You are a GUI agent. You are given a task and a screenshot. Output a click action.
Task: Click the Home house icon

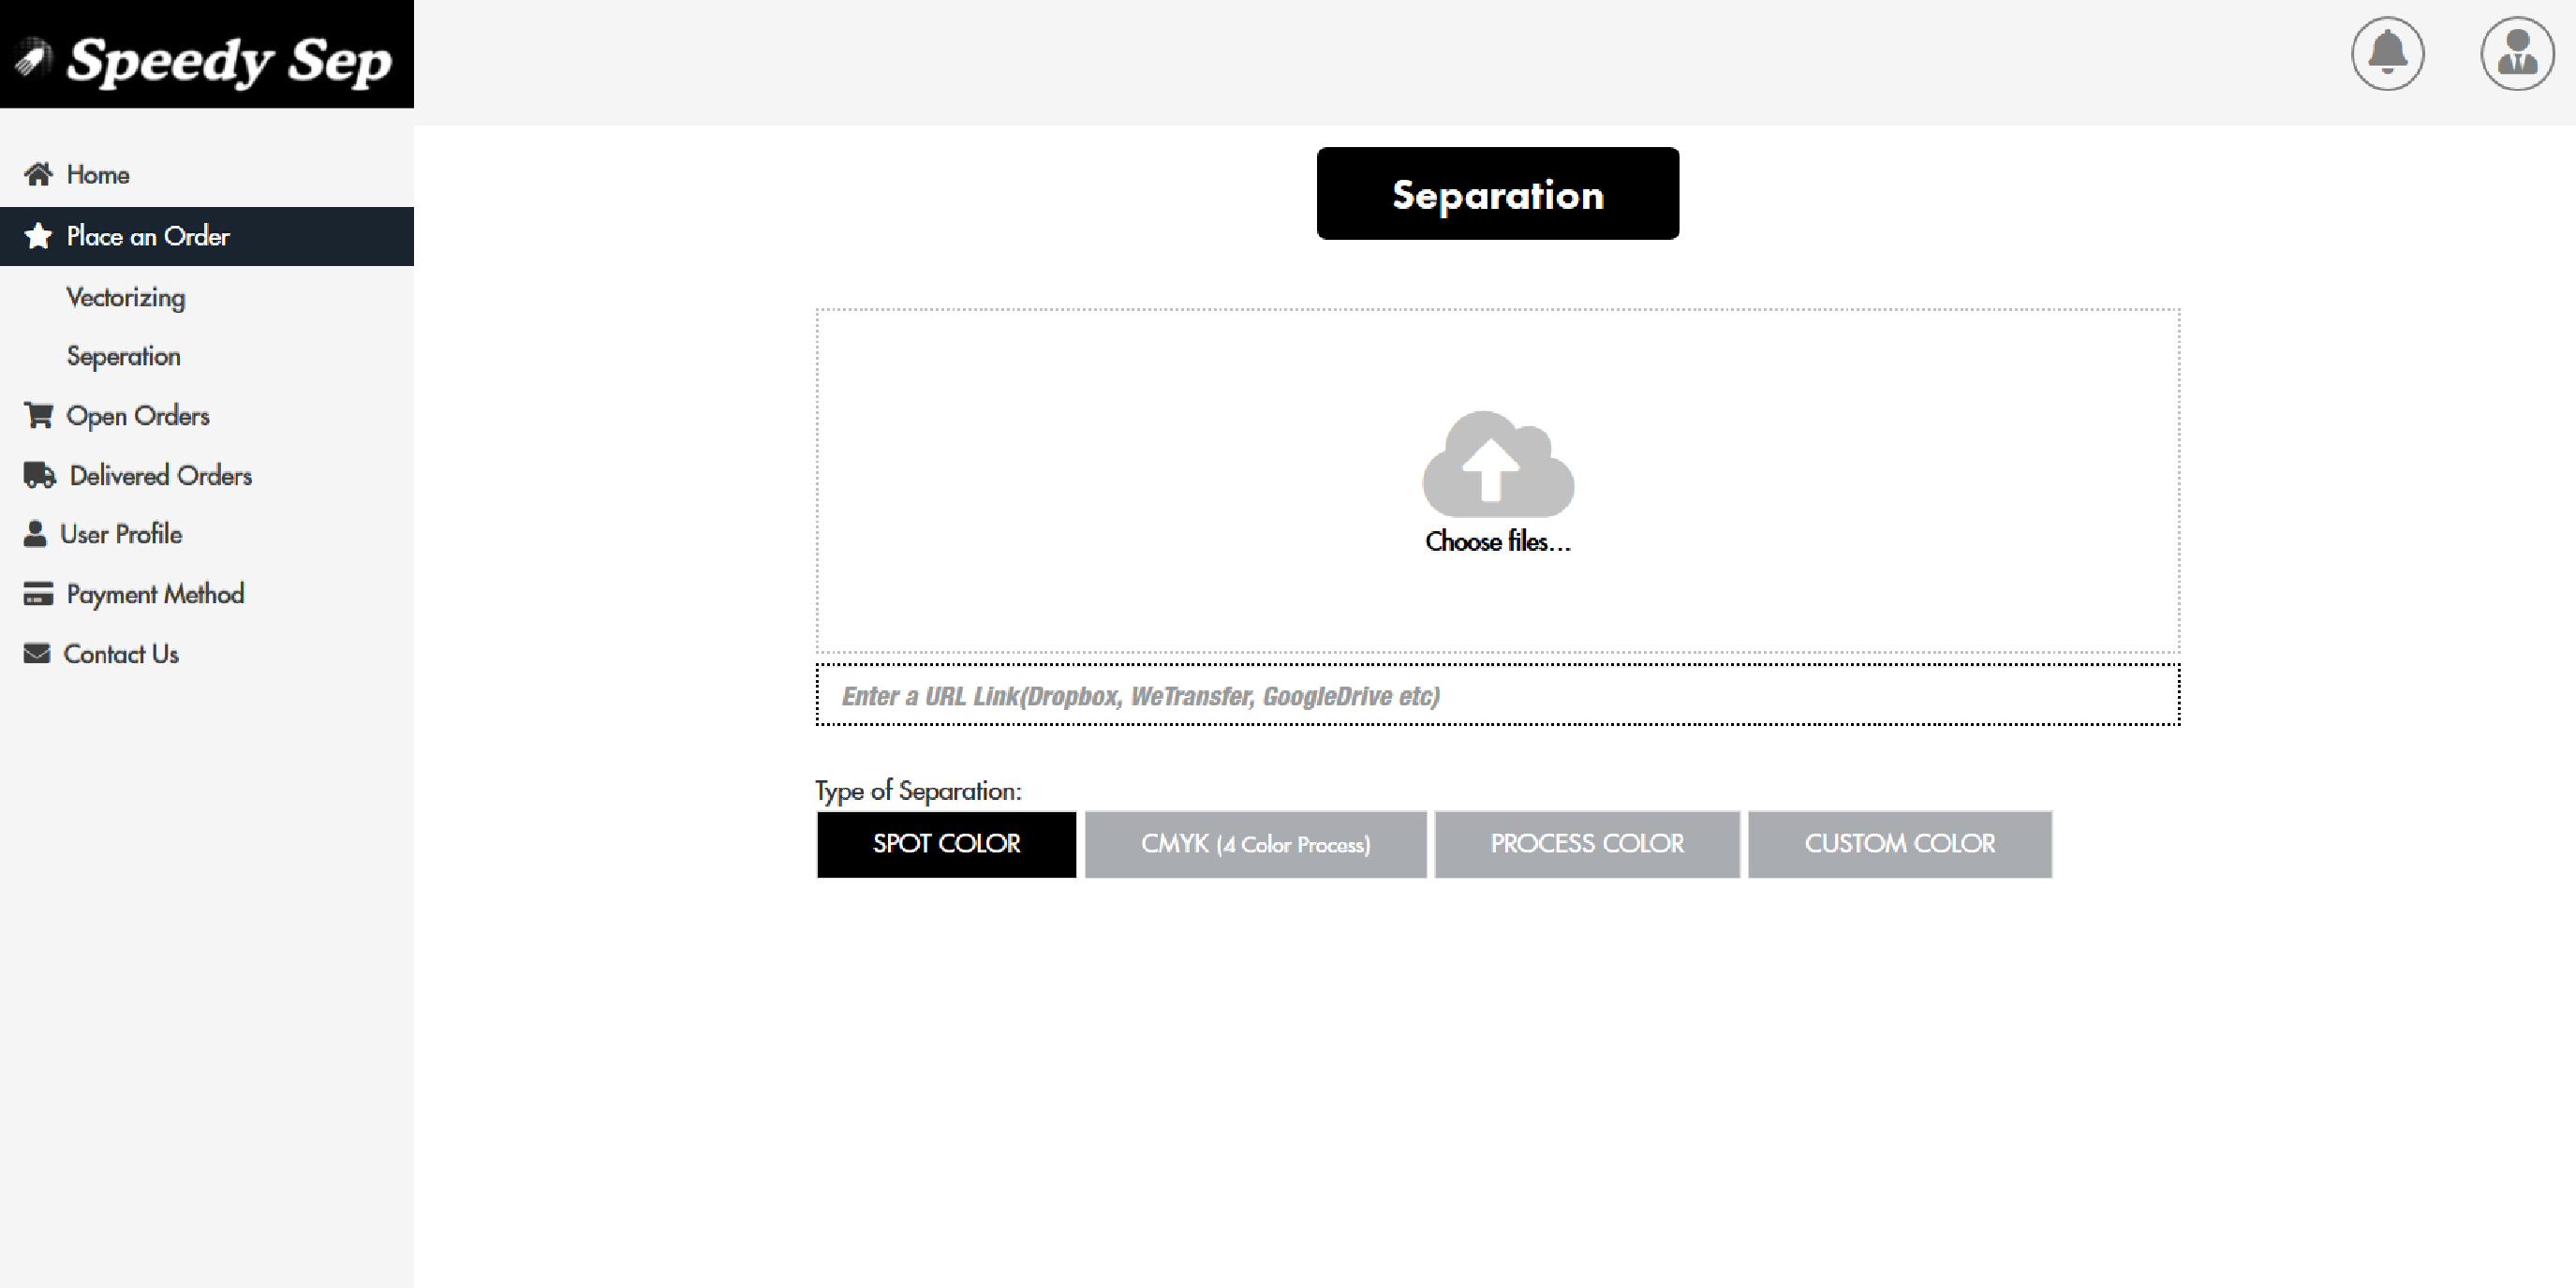click(38, 174)
